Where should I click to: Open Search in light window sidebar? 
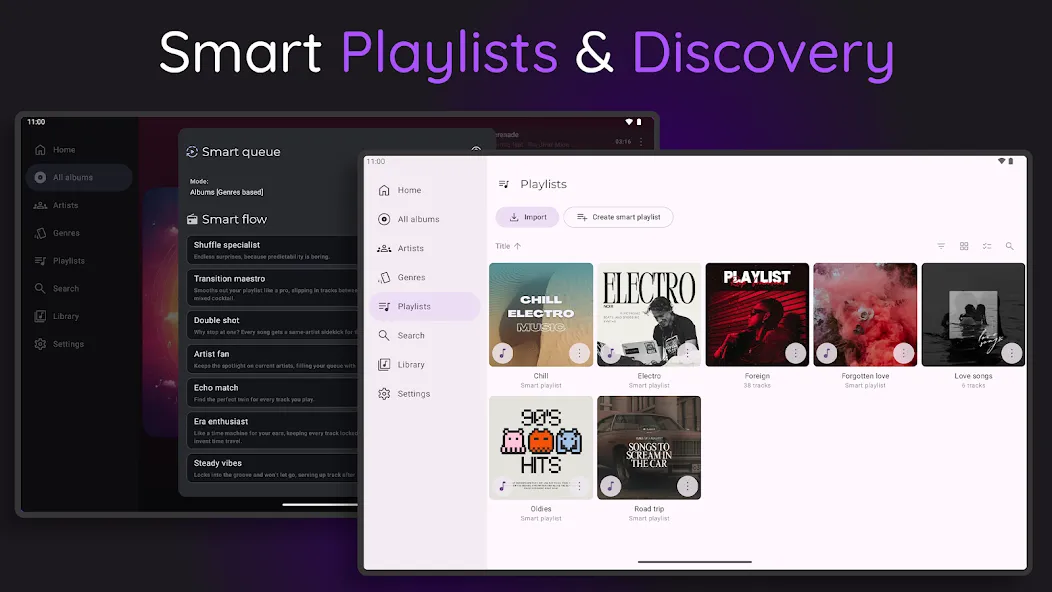click(x=424, y=336)
